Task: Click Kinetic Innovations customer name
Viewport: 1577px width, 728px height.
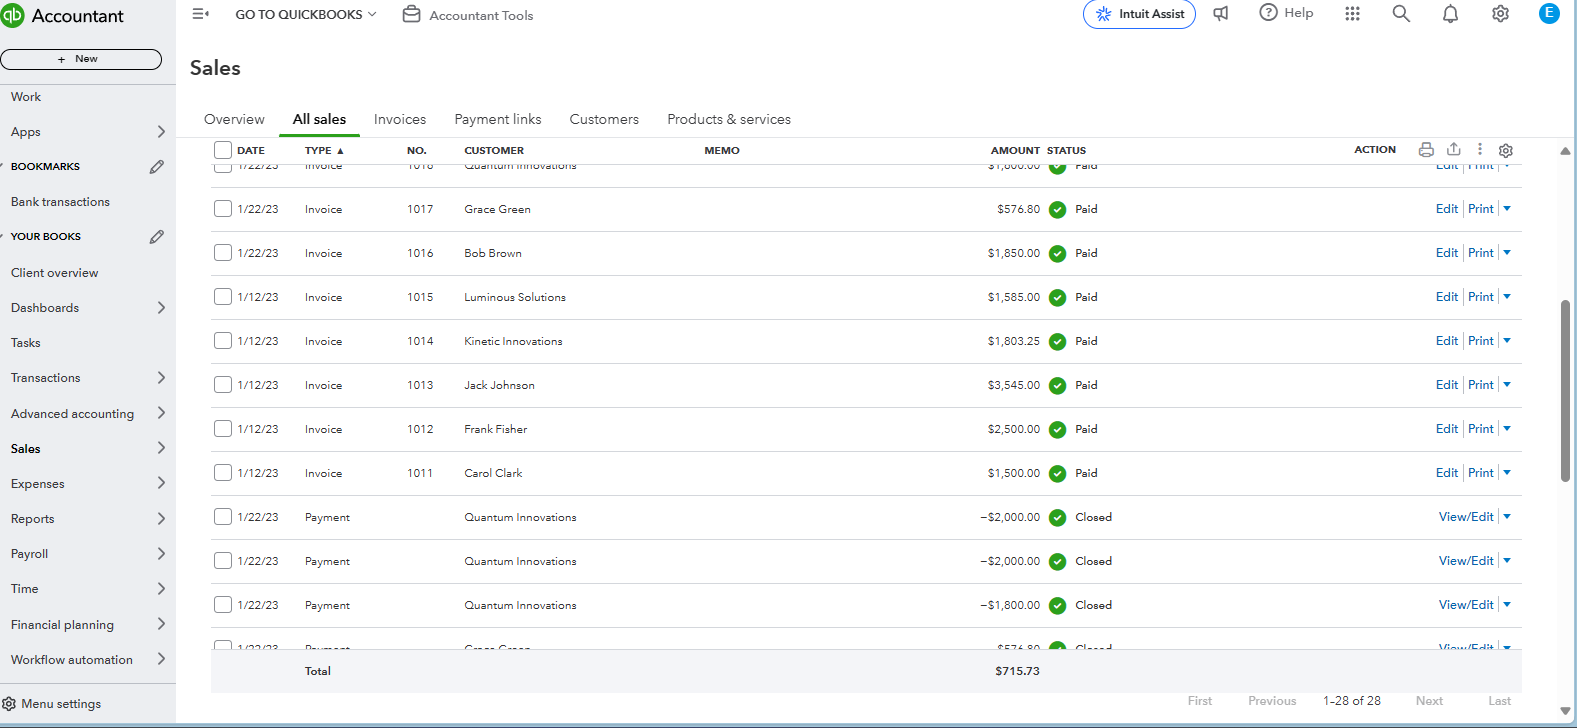Action: 513,342
